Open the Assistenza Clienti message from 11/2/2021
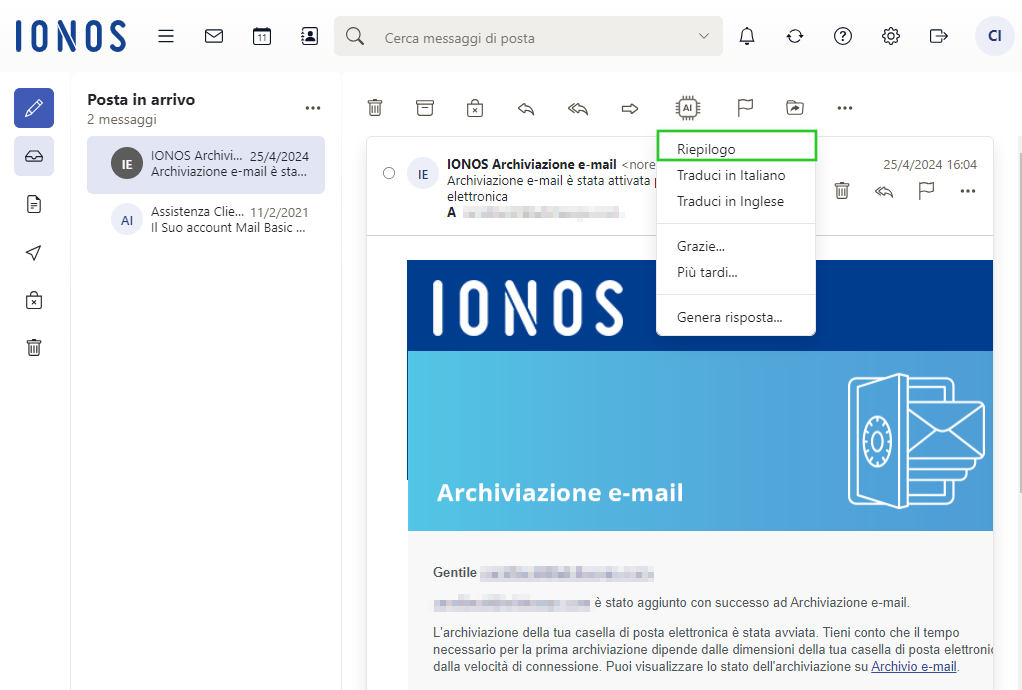Image resolution: width=1022 pixels, height=690 pixels. [206, 220]
